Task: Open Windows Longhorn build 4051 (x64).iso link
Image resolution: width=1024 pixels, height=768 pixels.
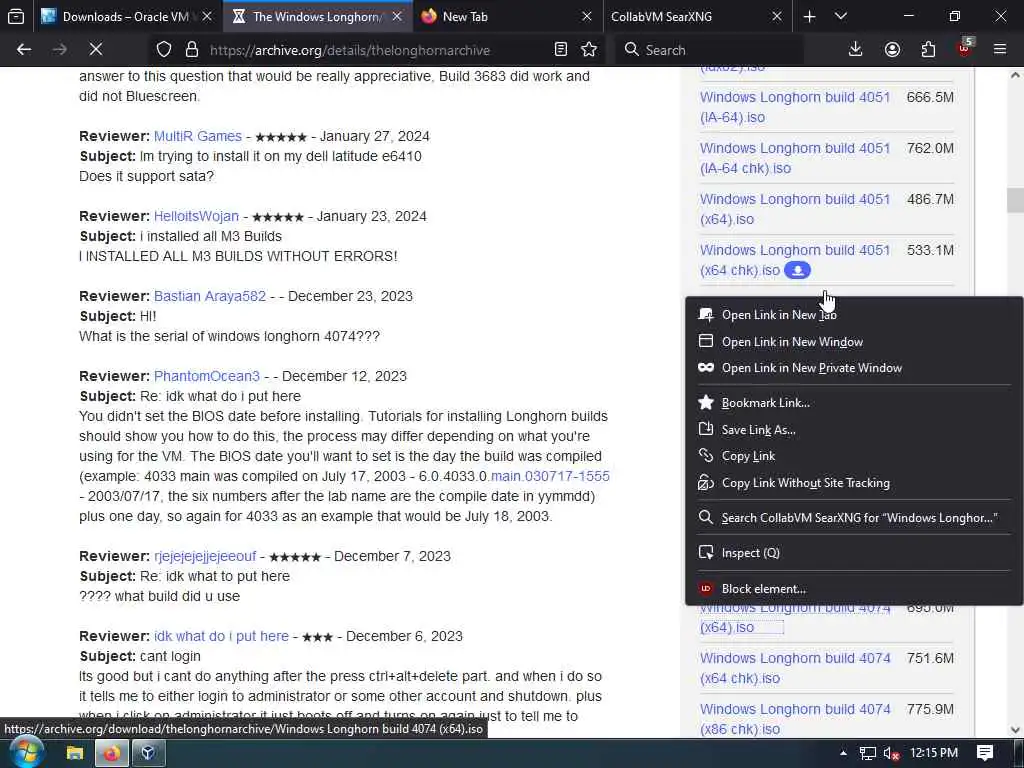Action: click(x=795, y=209)
